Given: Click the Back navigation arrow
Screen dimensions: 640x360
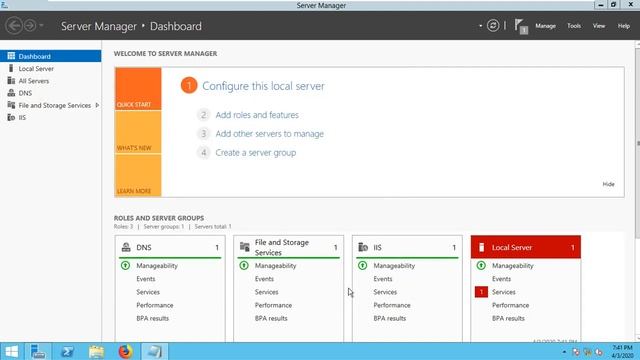Looking at the screenshot, I should 14,26.
